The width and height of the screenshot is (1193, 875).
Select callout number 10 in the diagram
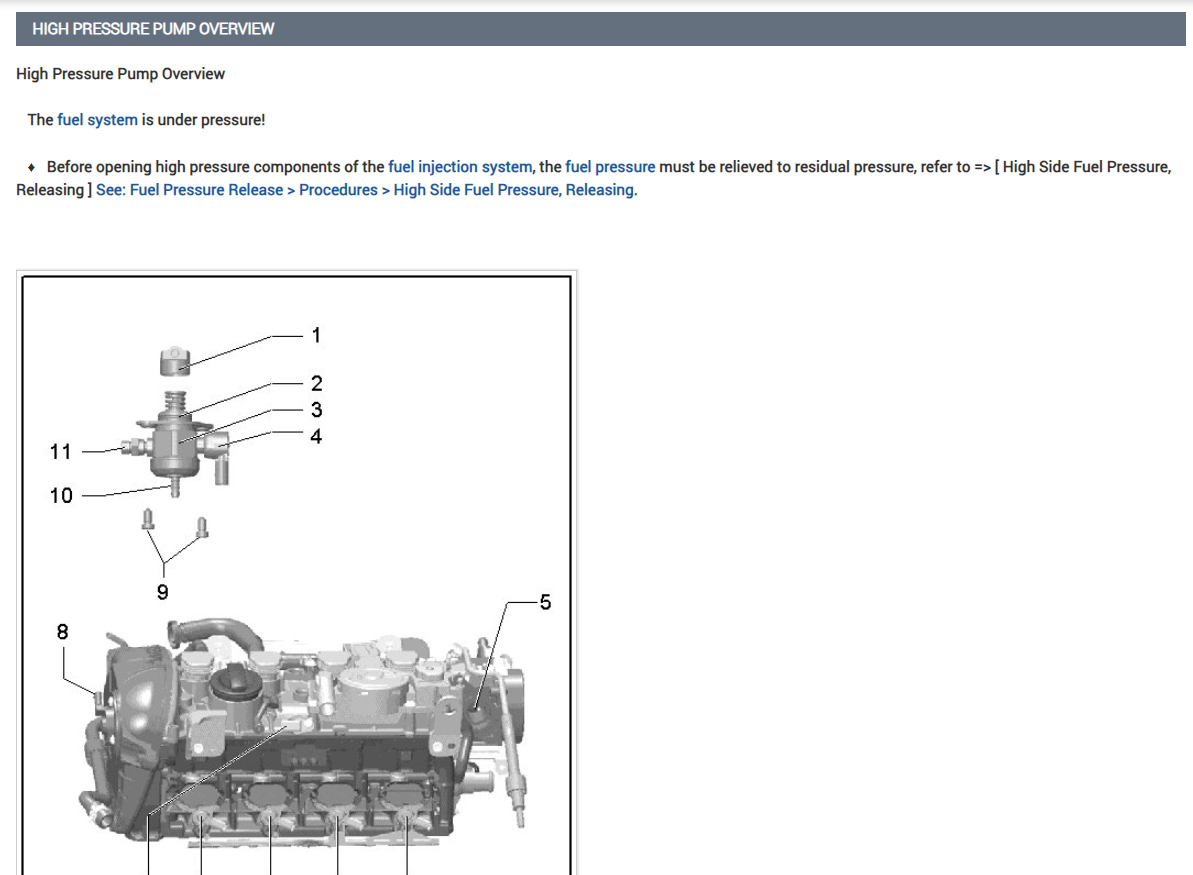coord(61,495)
